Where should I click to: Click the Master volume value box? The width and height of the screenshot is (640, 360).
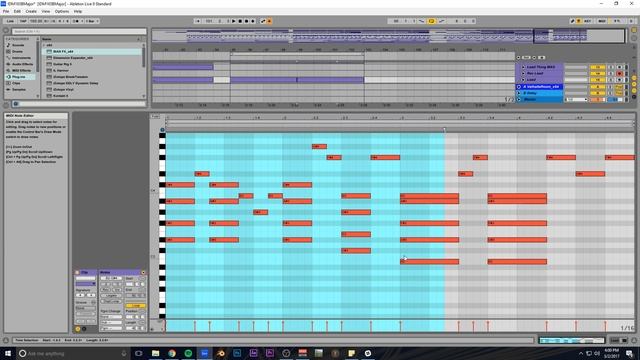(x=597, y=99)
